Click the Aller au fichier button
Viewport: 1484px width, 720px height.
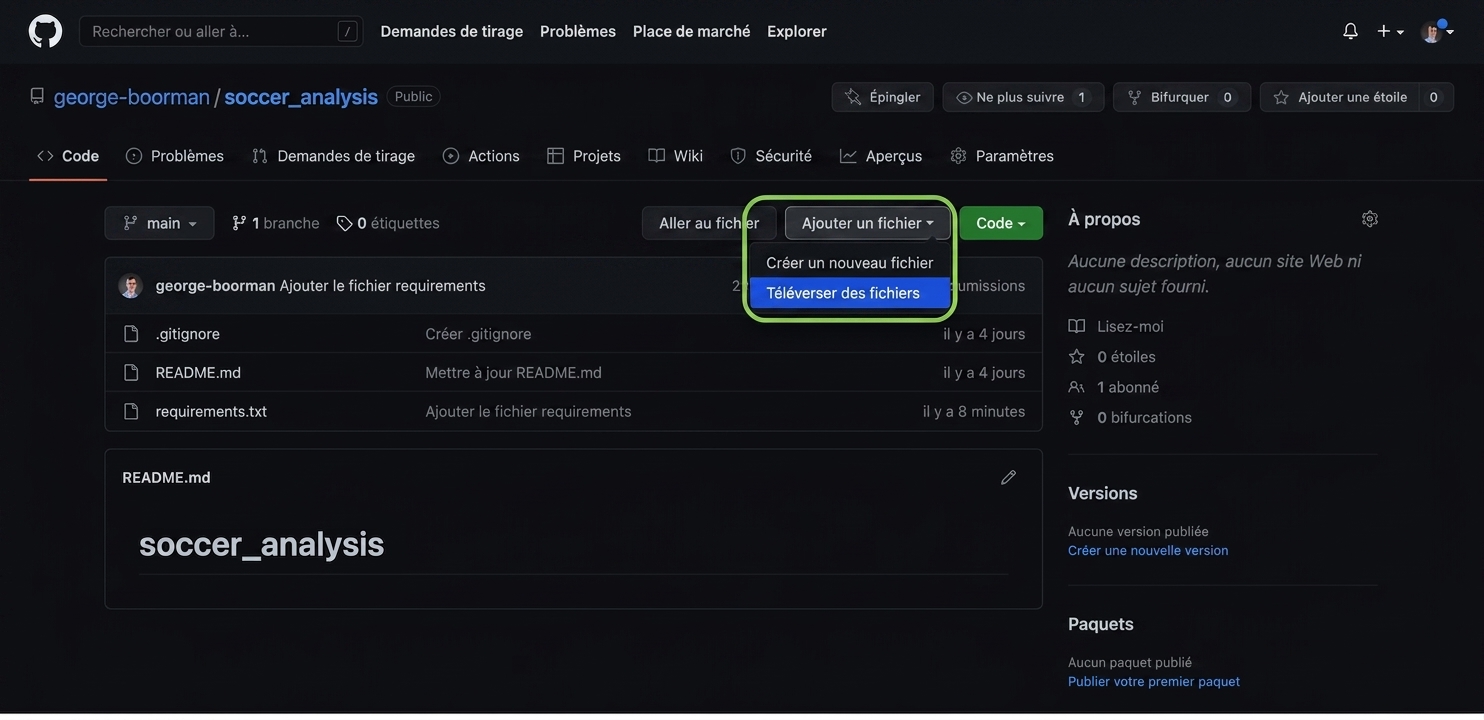coord(709,223)
